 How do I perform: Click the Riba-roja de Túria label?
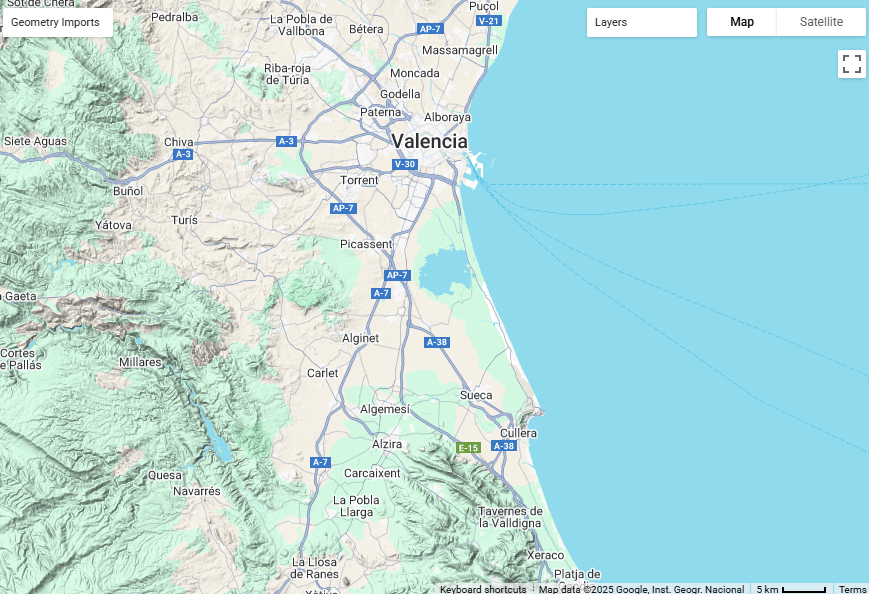[287, 74]
